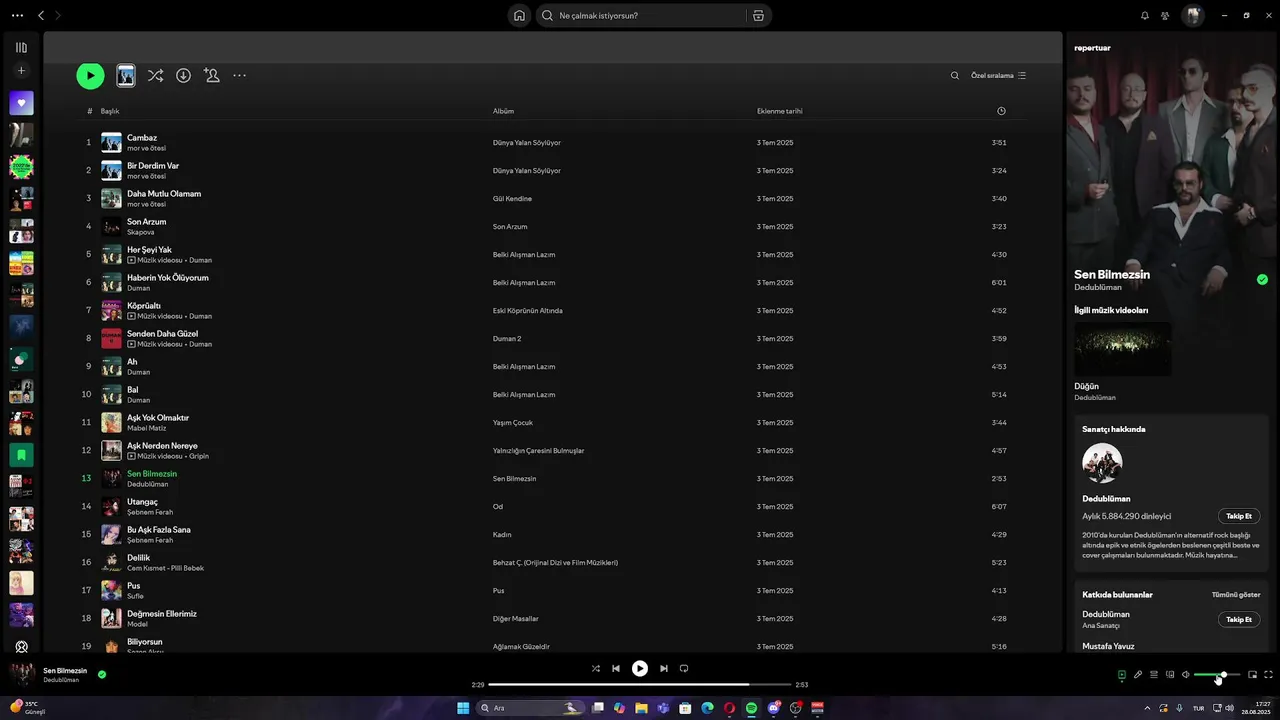This screenshot has height=720, width=1280.
Task: Open Spotify from the Windows taskbar
Action: 751,708
